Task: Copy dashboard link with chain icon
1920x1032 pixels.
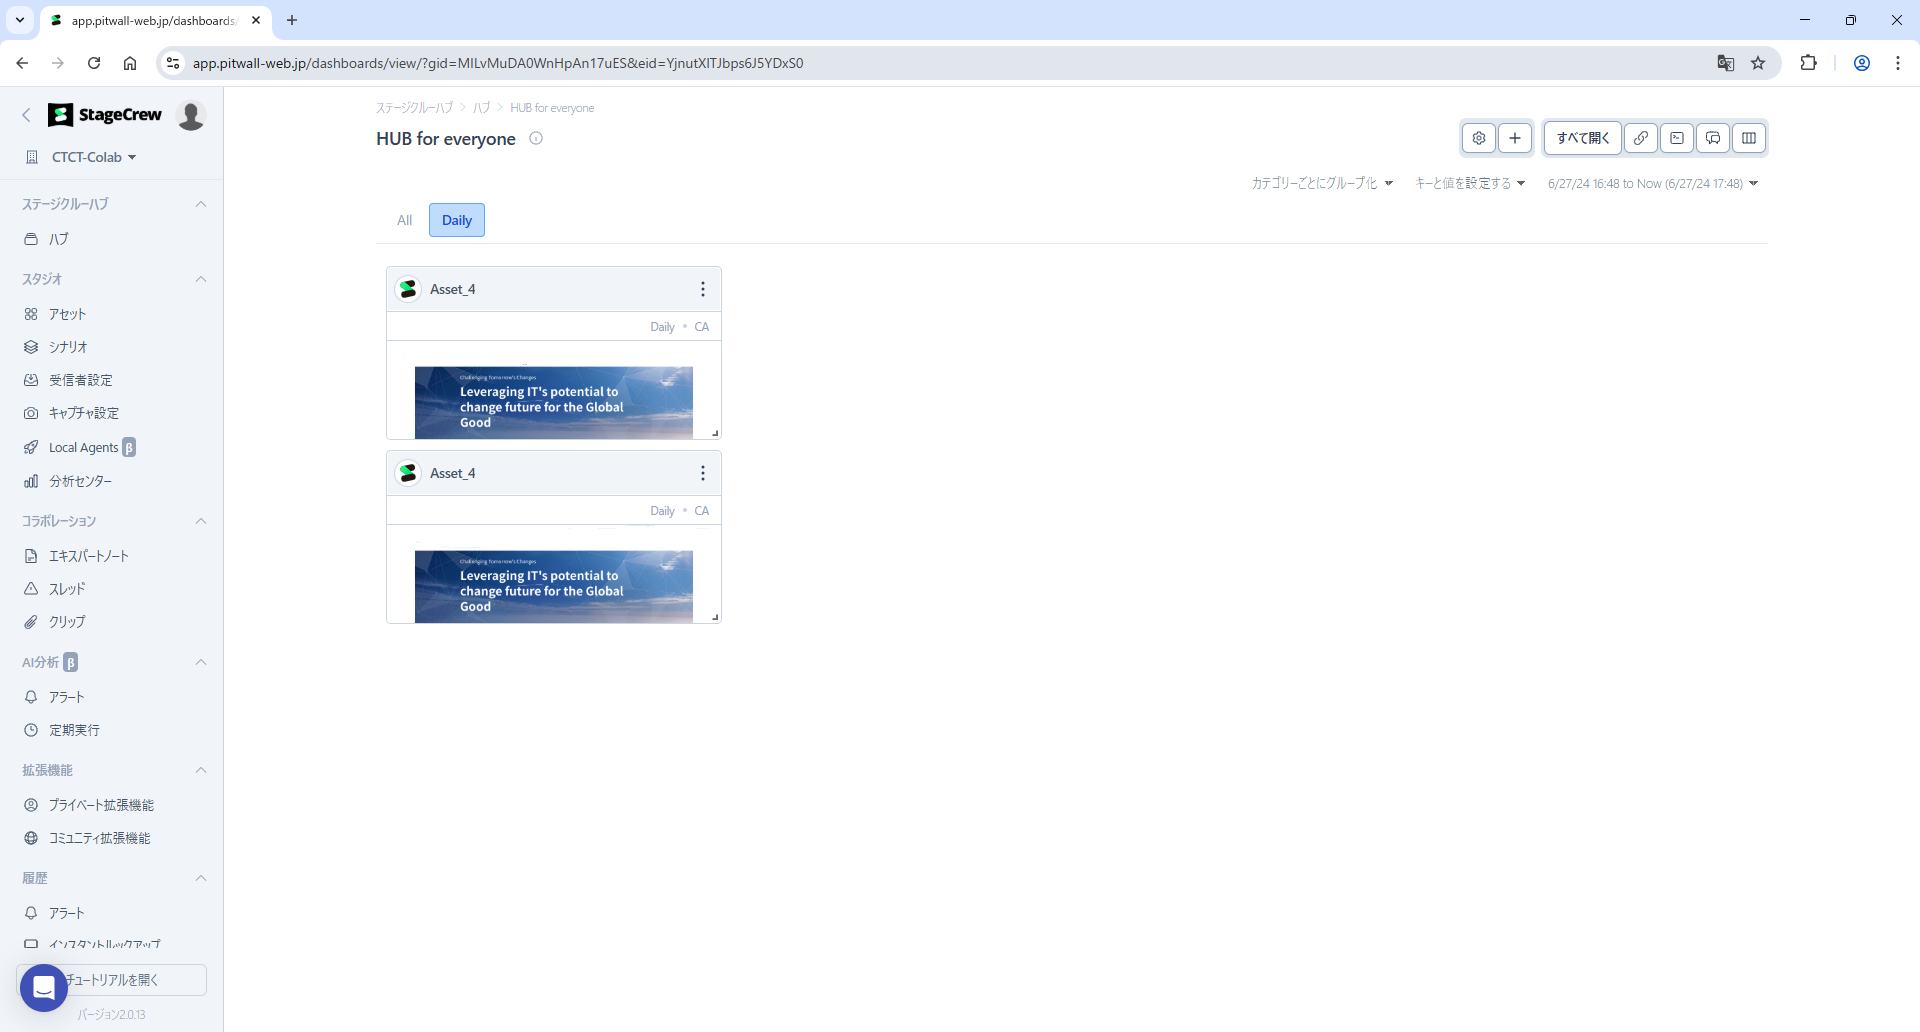Action: click(1641, 138)
